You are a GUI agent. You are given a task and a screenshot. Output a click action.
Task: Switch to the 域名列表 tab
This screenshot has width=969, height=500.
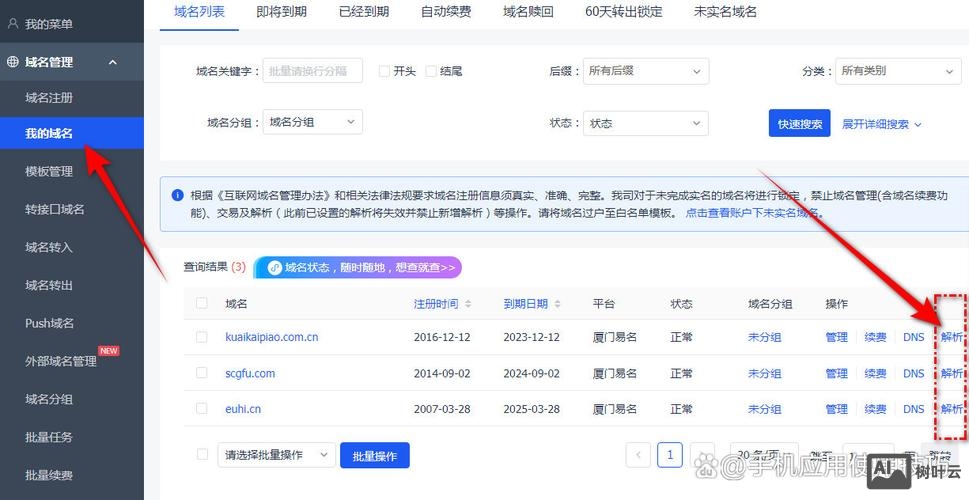point(199,12)
